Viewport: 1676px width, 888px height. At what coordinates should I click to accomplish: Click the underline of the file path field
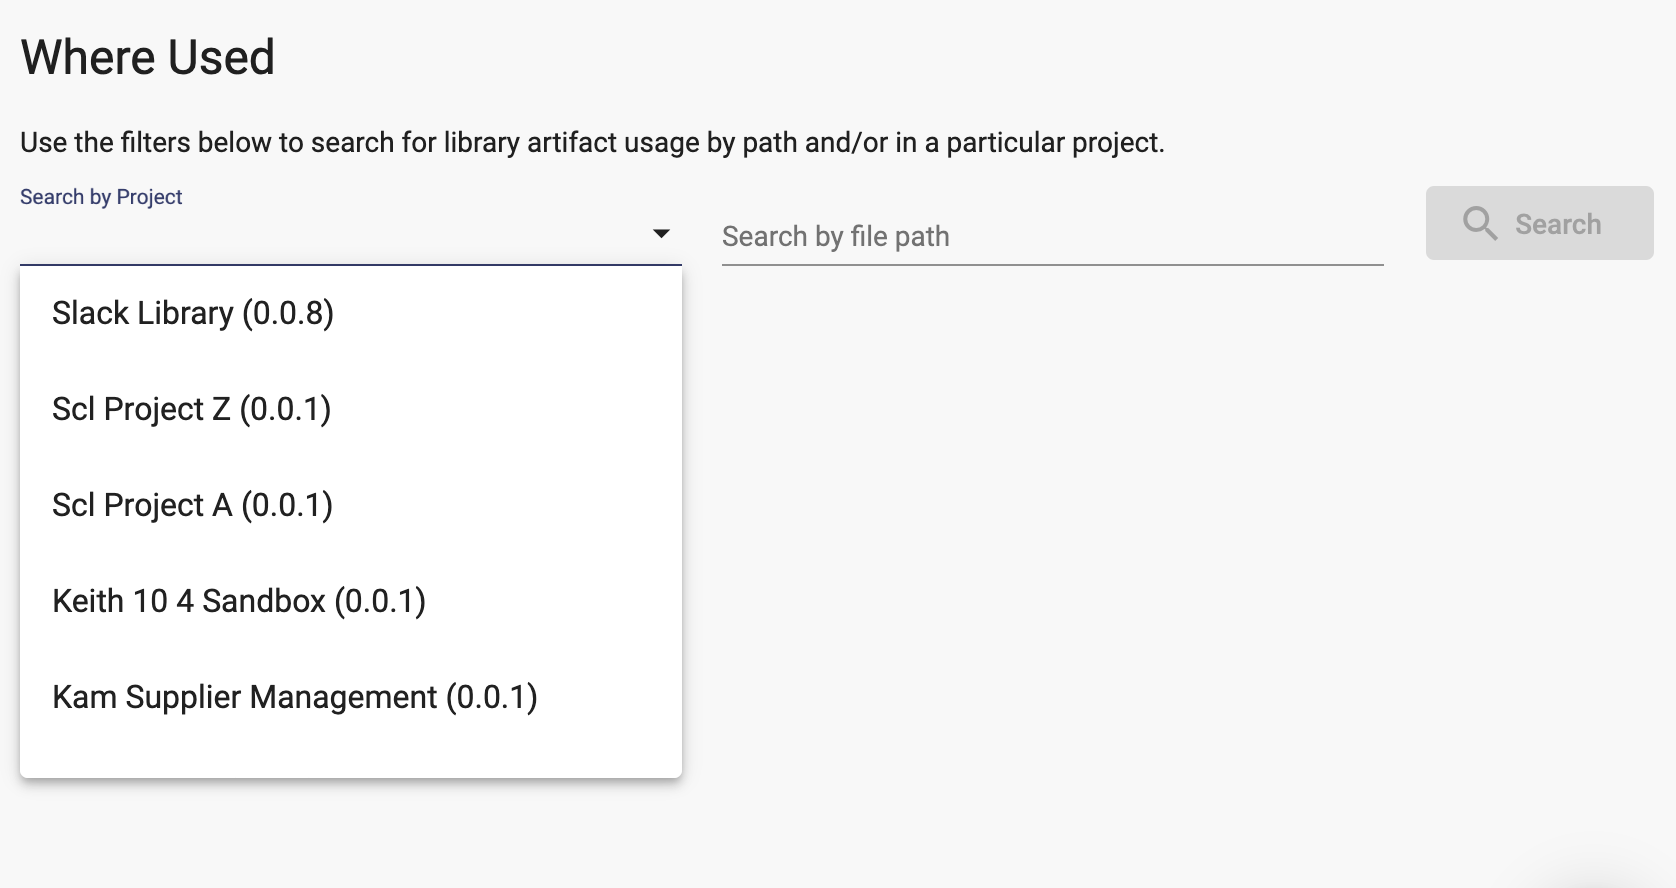tap(1052, 265)
